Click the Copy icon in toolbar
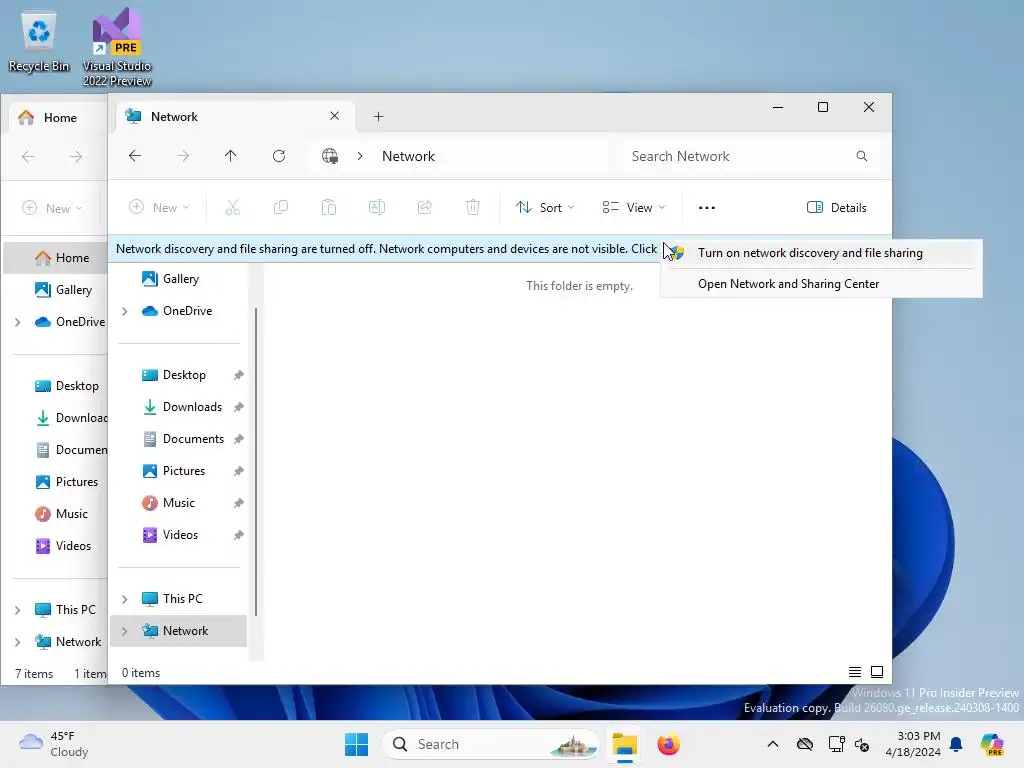Viewport: 1024px width, 768px height. [281, 208]
